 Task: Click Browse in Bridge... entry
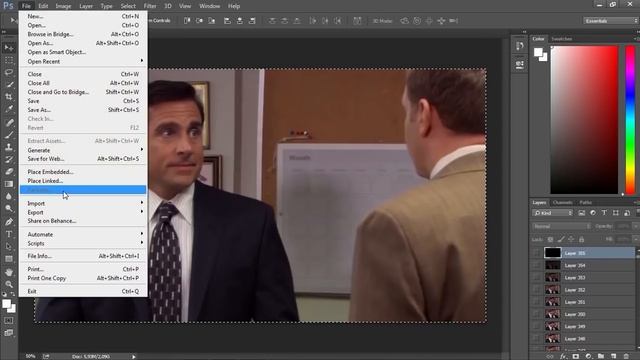click(x=83, y=34)
